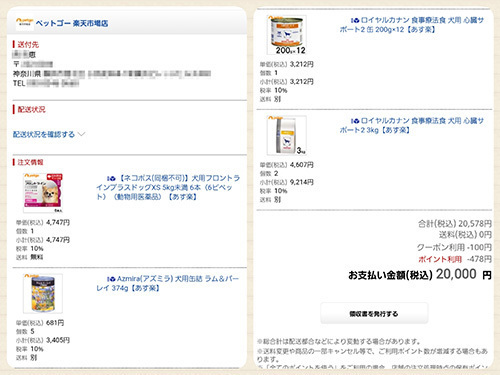
Task: Open the ロイヤルカナン 心臓サポート2 3kg link
Action: 412,125
